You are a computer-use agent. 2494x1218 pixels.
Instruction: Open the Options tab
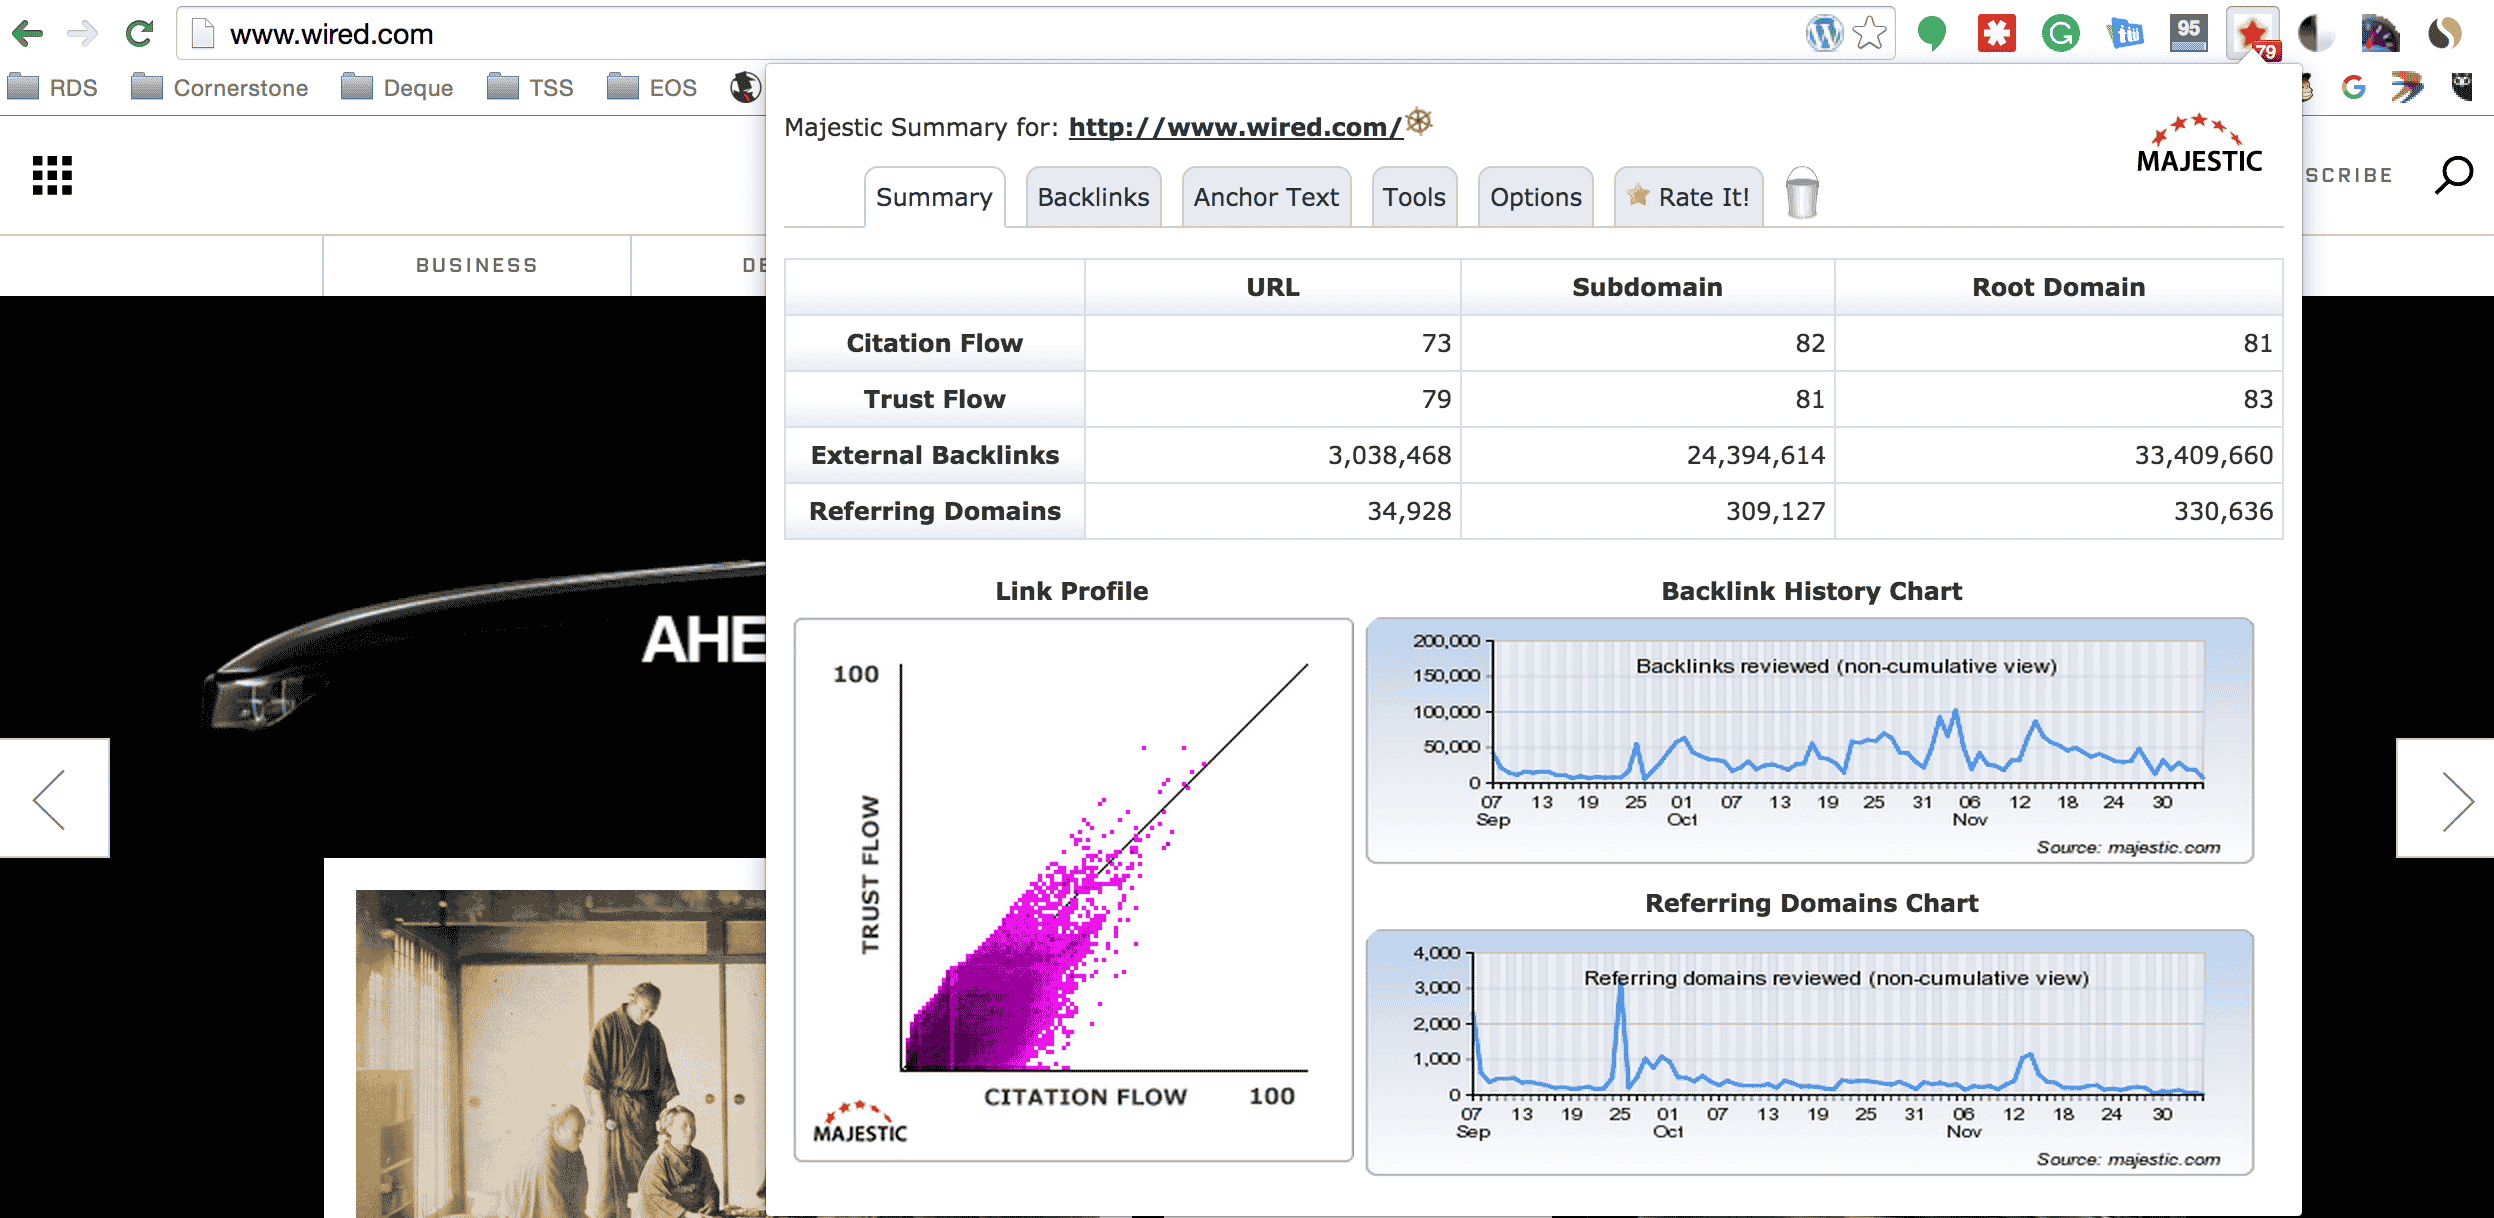tap(1536, 197)
